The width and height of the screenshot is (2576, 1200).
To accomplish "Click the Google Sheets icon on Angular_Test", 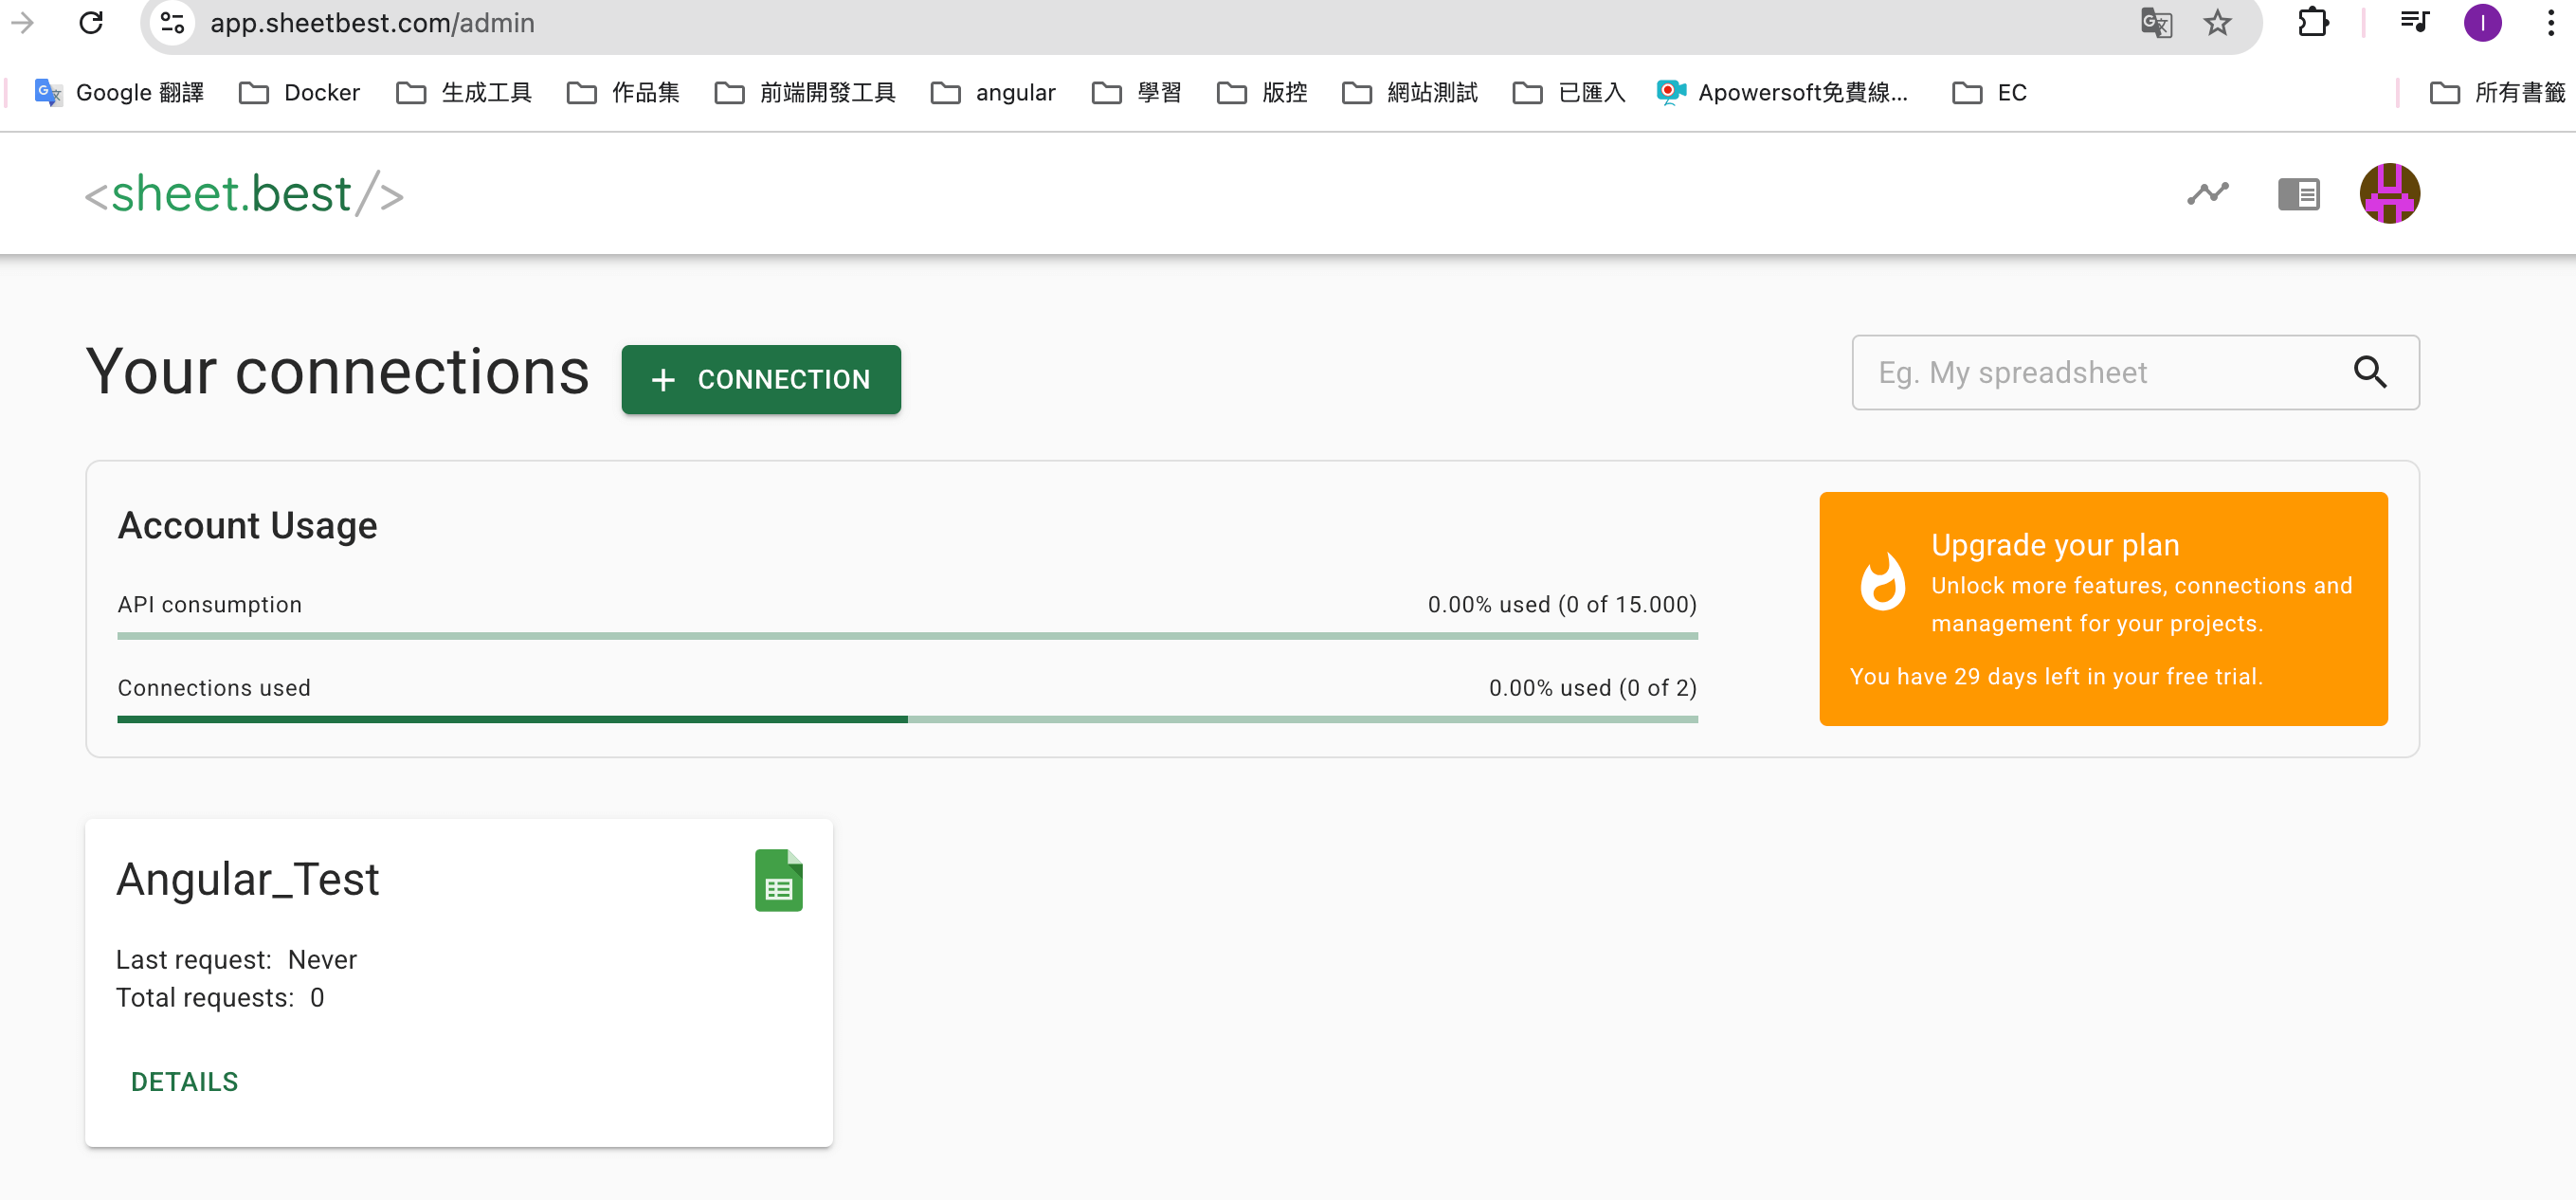I will (x=778, y=880).
